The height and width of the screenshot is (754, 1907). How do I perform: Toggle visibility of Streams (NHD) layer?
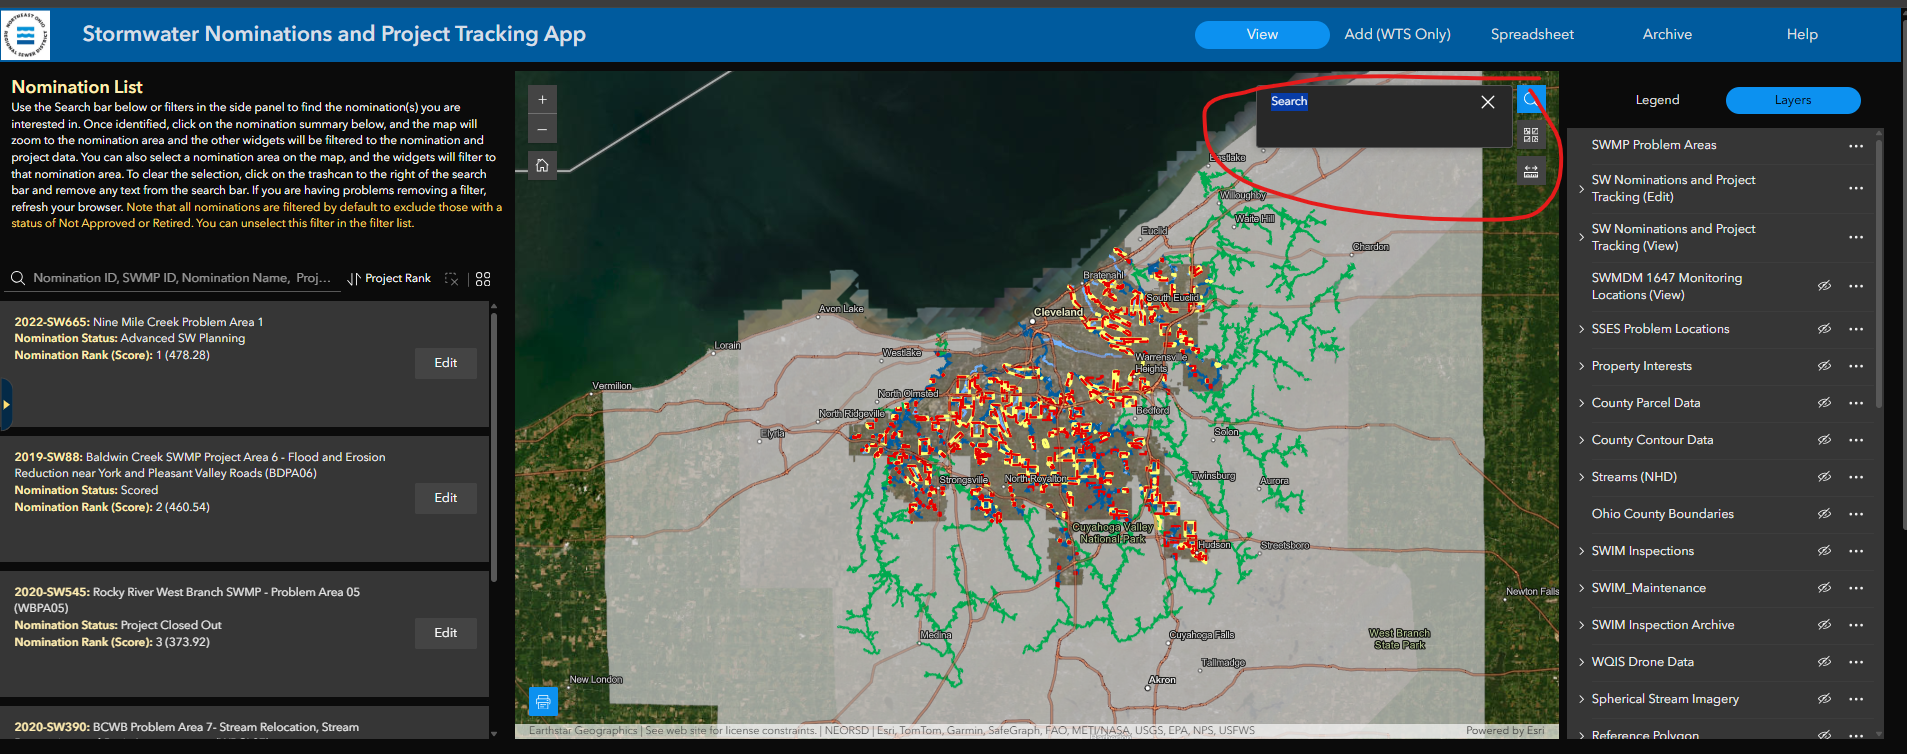(x=1824, y=477)
